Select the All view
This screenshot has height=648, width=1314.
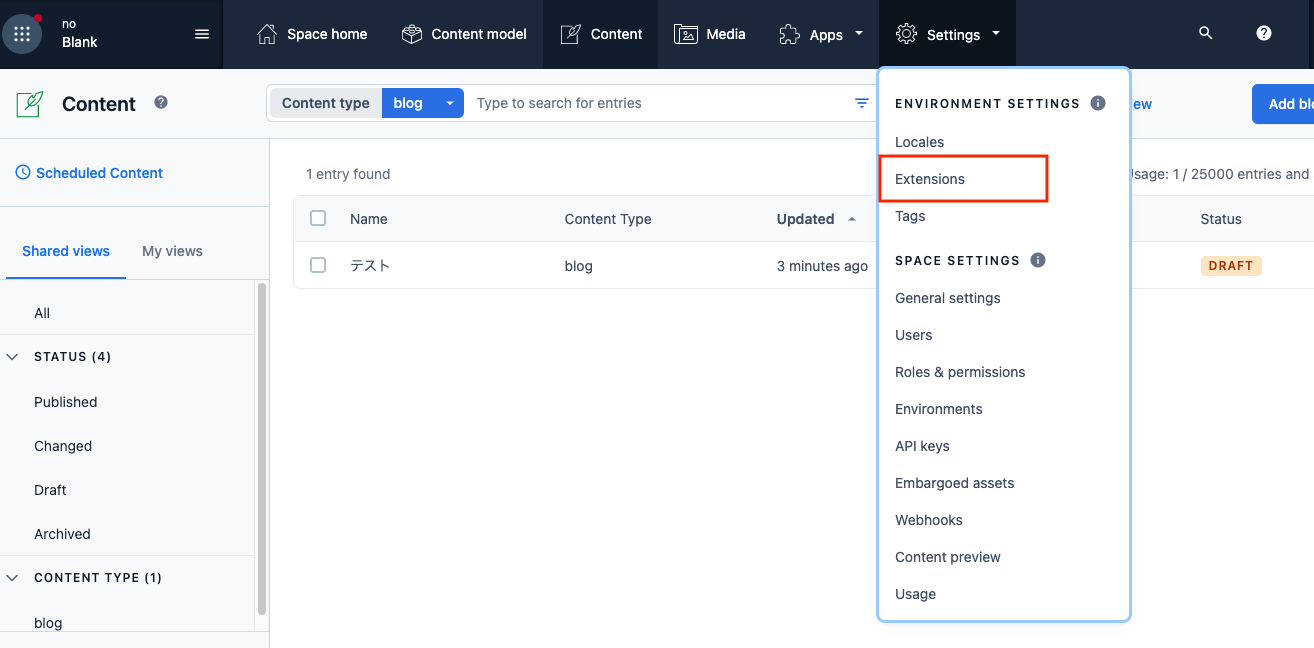[42, 313]
